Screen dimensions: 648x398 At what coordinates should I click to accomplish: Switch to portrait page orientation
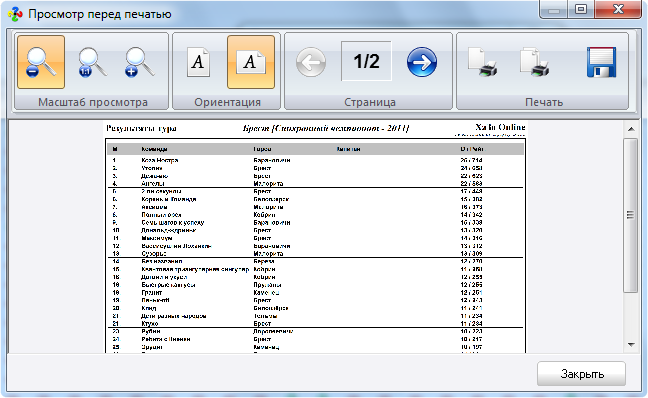point(198,62)
